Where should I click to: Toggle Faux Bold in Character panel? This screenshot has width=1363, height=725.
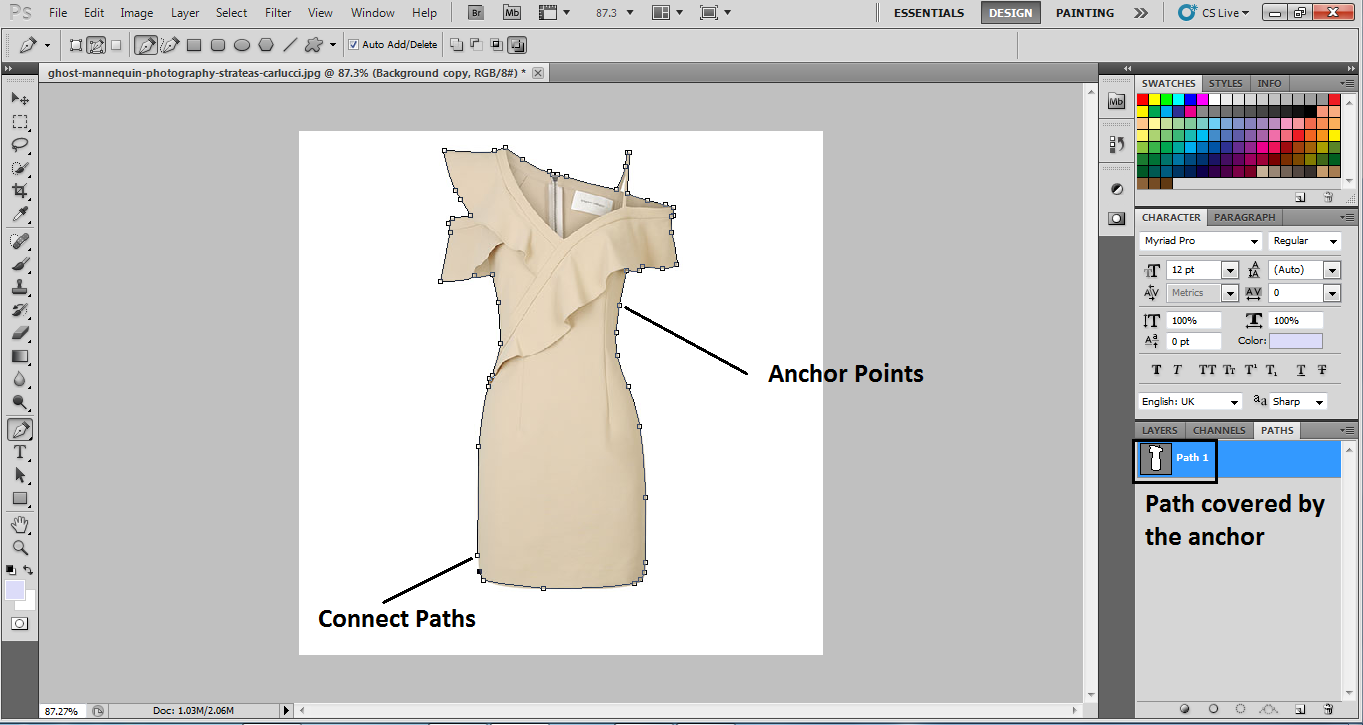[1157, 370]
